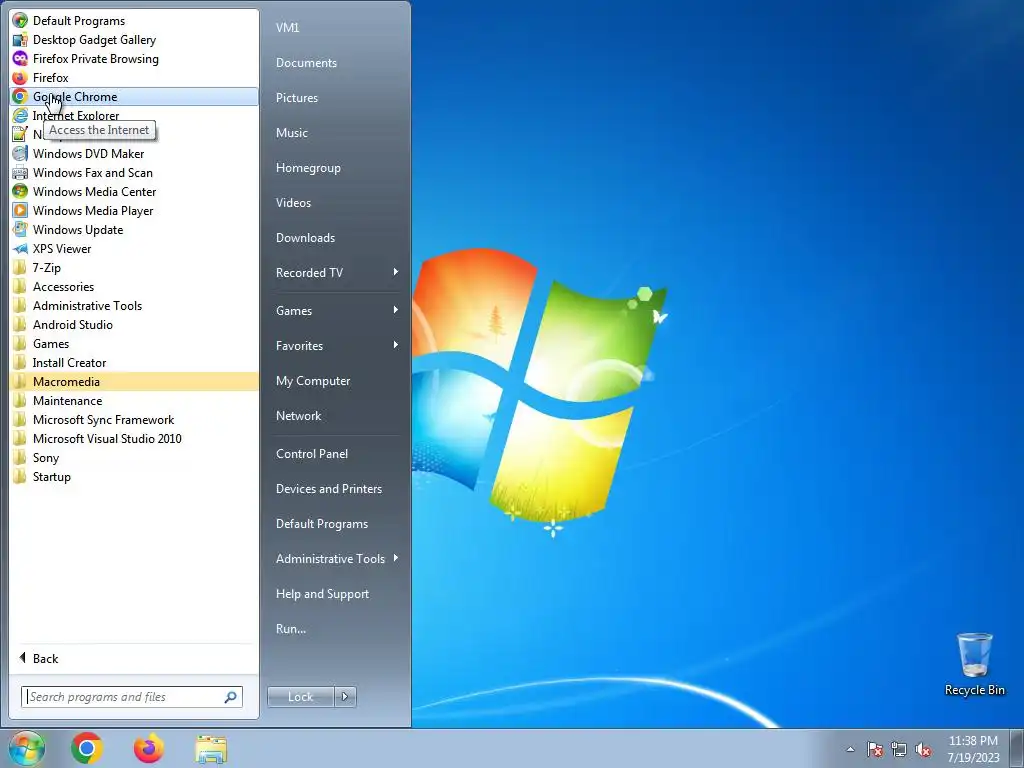
Task: Open Default Programs icon in programs list
Action: click(x=20, y=21)
